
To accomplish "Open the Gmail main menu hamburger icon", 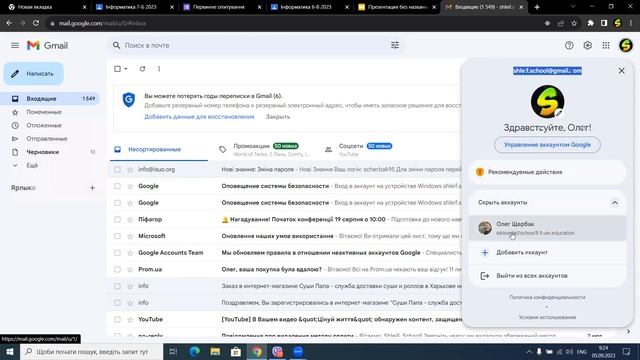I will 15,45.
